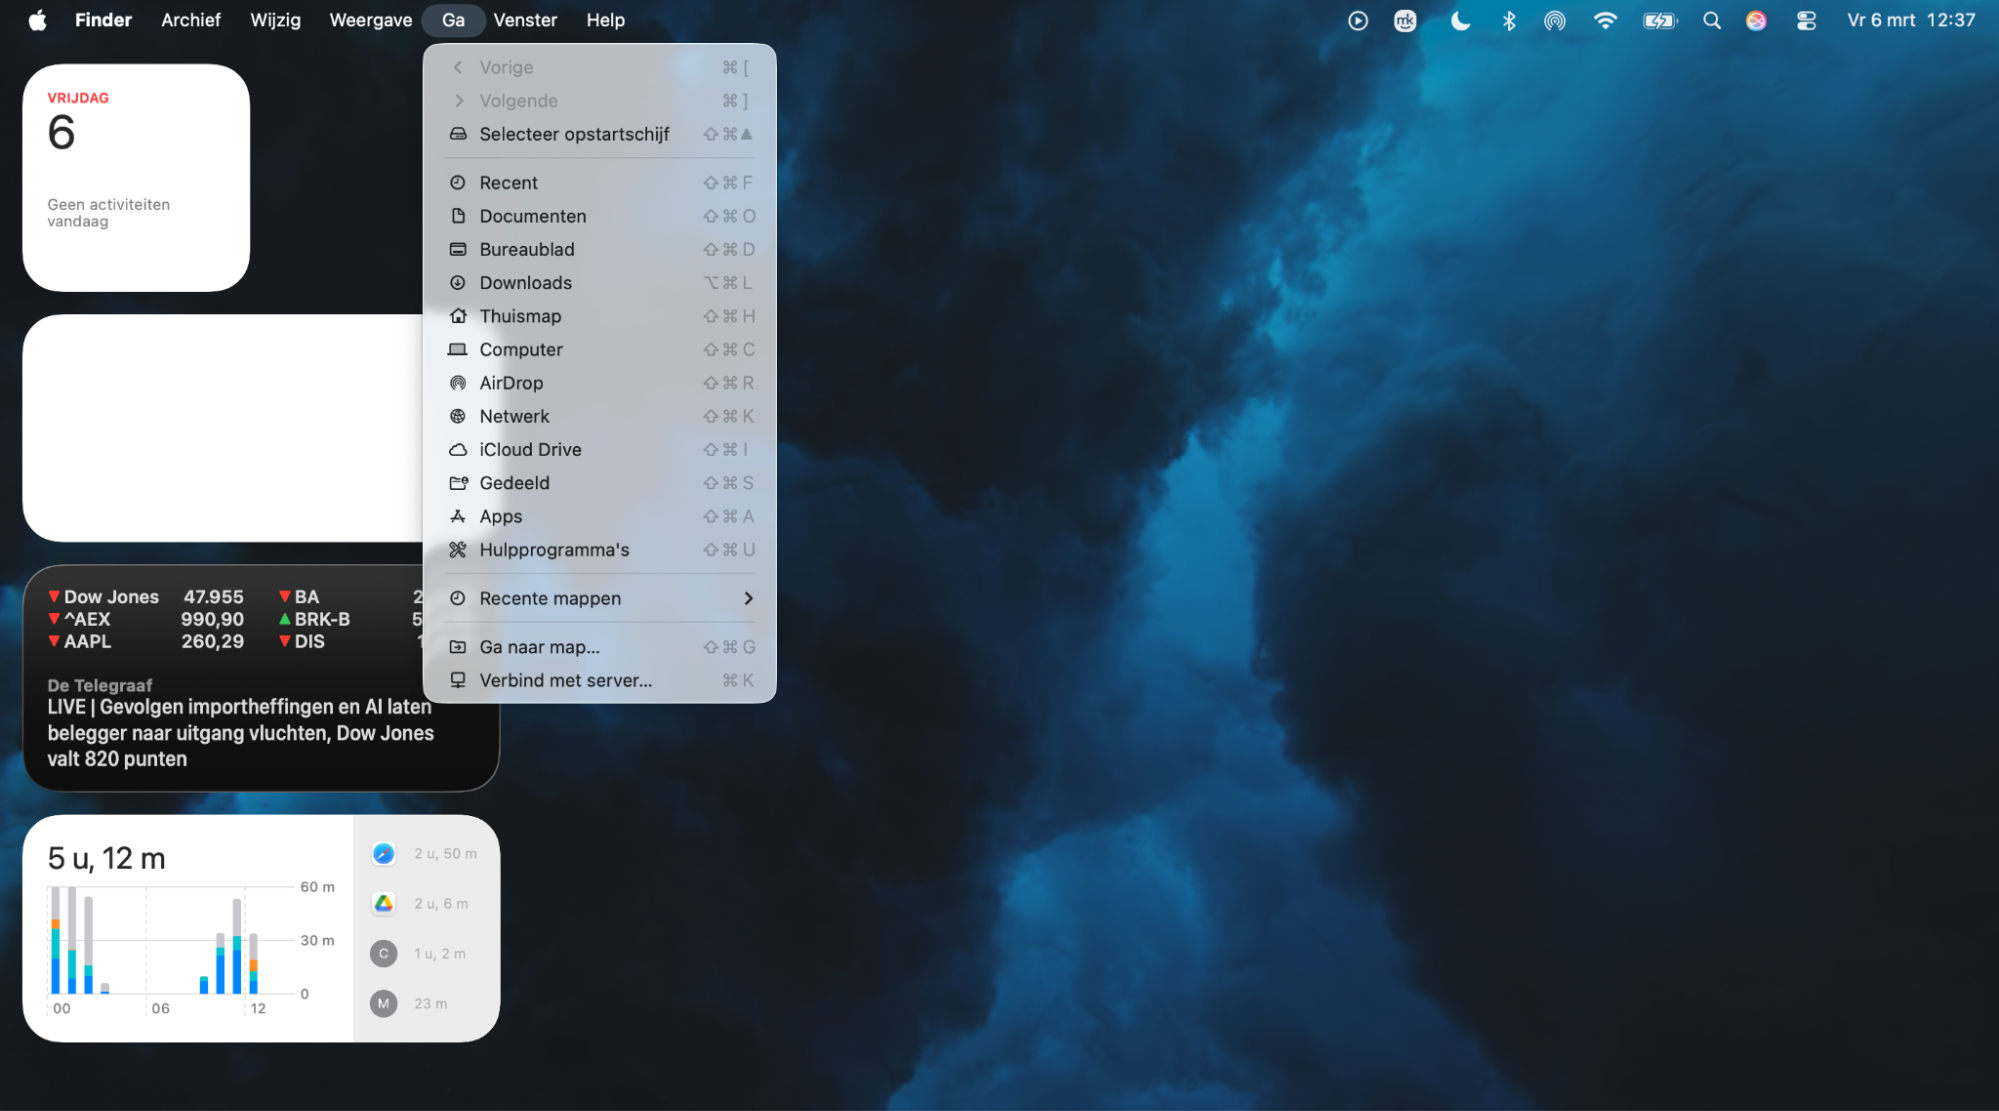
Task: Click the Wi-Fi status icon
Action: [1605, 20]
